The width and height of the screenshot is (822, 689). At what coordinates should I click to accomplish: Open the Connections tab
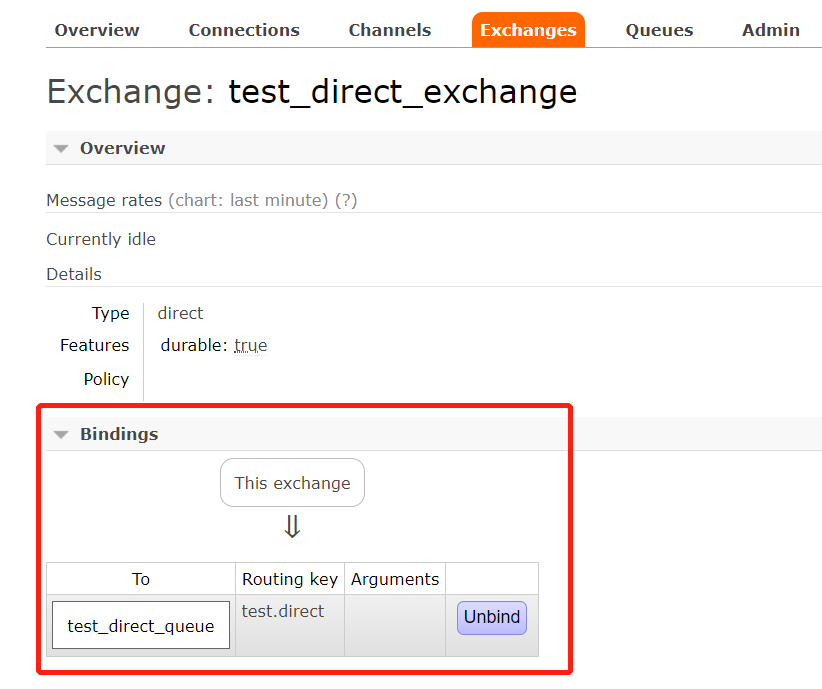point(244,30)
